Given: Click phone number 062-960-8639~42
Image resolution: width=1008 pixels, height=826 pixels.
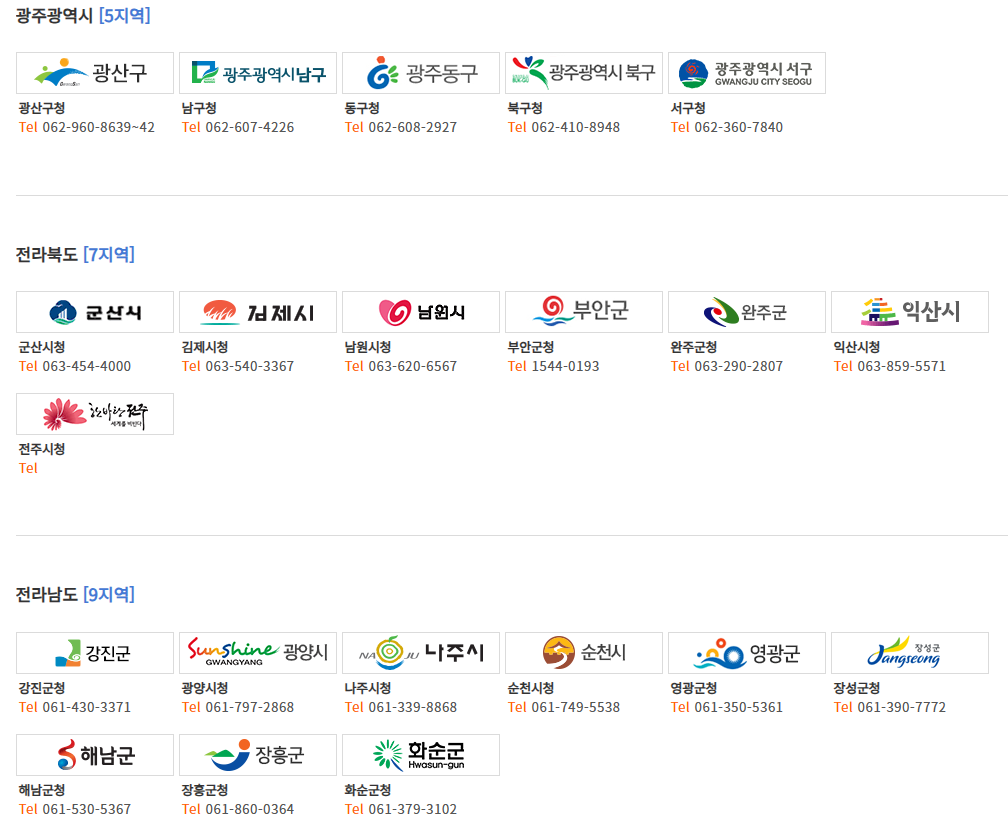Looking at the screenshot, I should click(x=98, y=127).
